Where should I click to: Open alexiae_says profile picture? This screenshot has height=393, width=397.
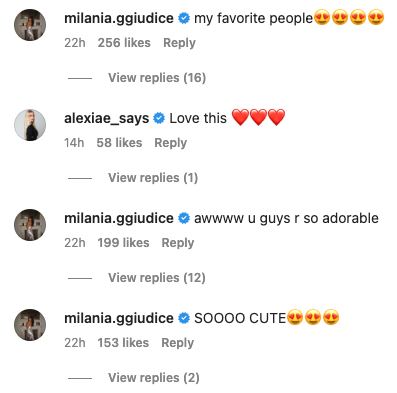point(30,125)
